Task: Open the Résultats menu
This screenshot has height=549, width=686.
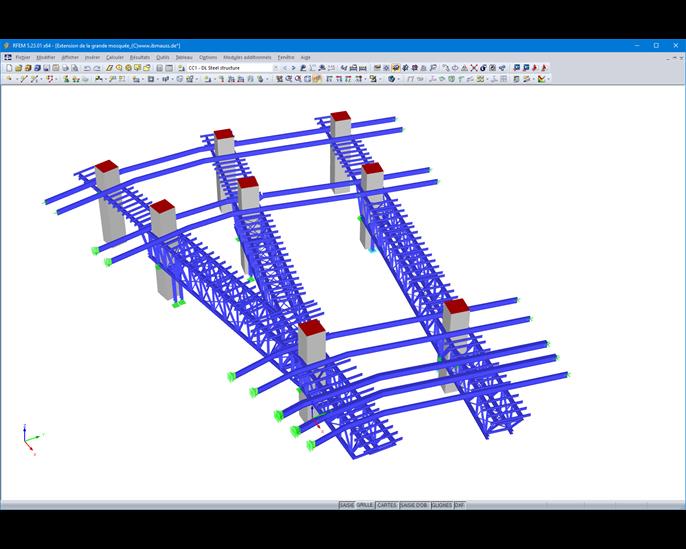Action: 140,57
